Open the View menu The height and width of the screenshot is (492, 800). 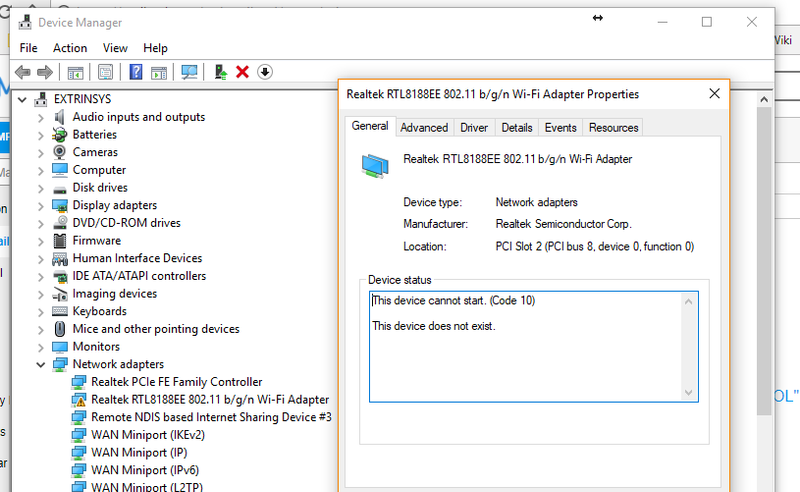click(x=115, y=48)
